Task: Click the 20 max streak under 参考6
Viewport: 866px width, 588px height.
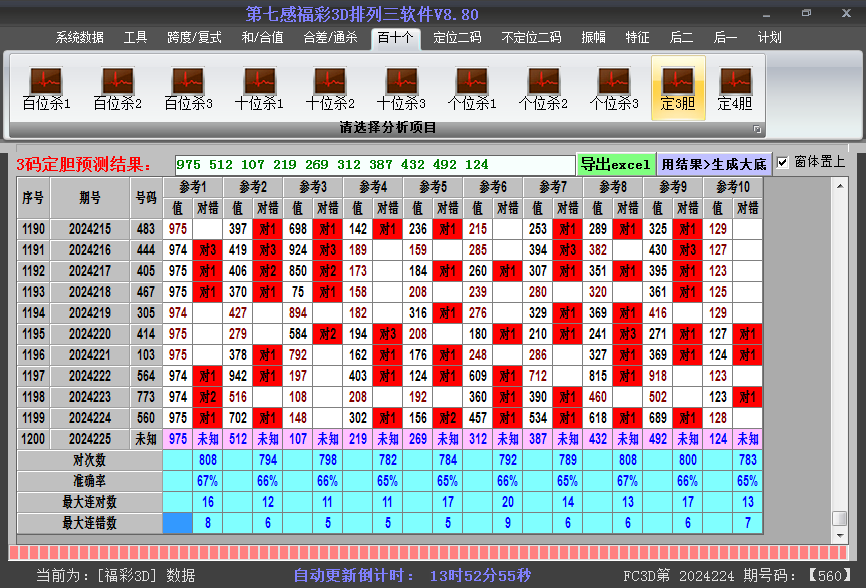Action: point(508,502)
